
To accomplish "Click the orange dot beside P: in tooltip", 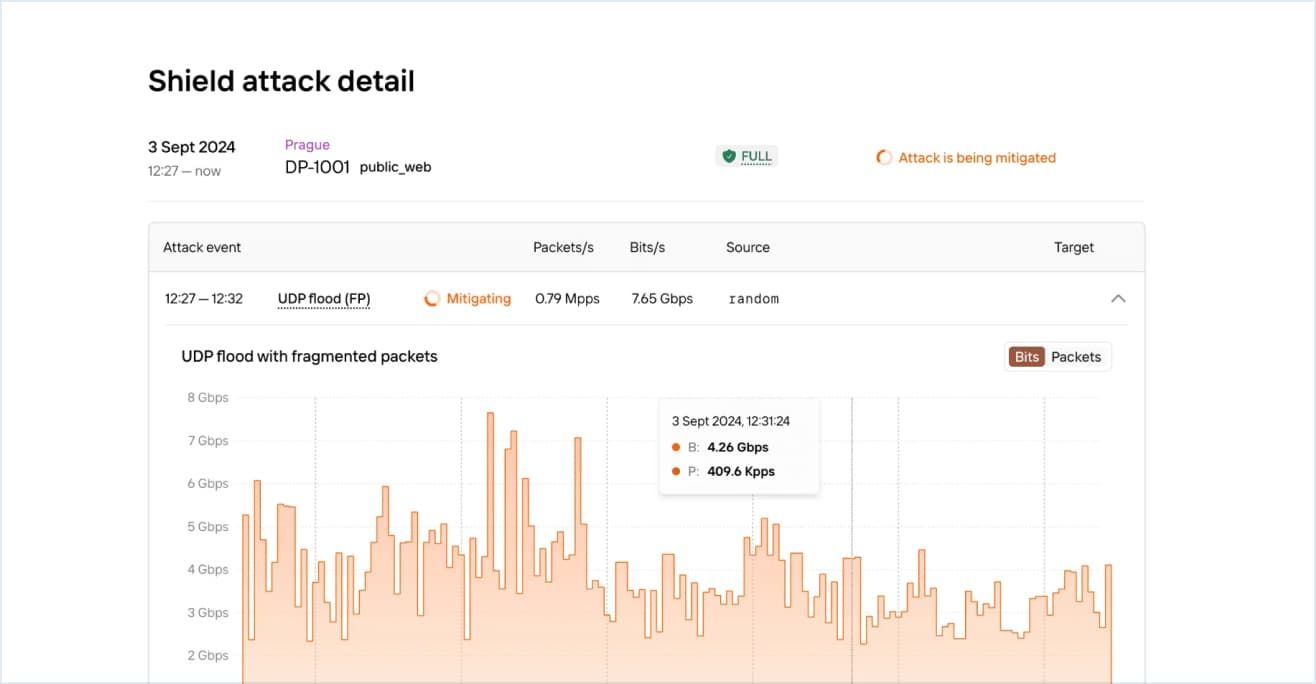I will (676, 471).
